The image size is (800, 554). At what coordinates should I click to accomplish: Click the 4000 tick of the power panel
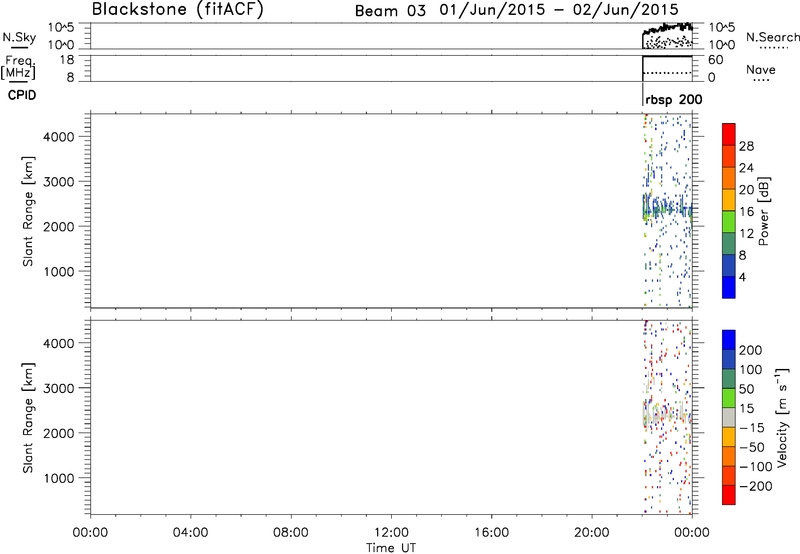[59, 137]
